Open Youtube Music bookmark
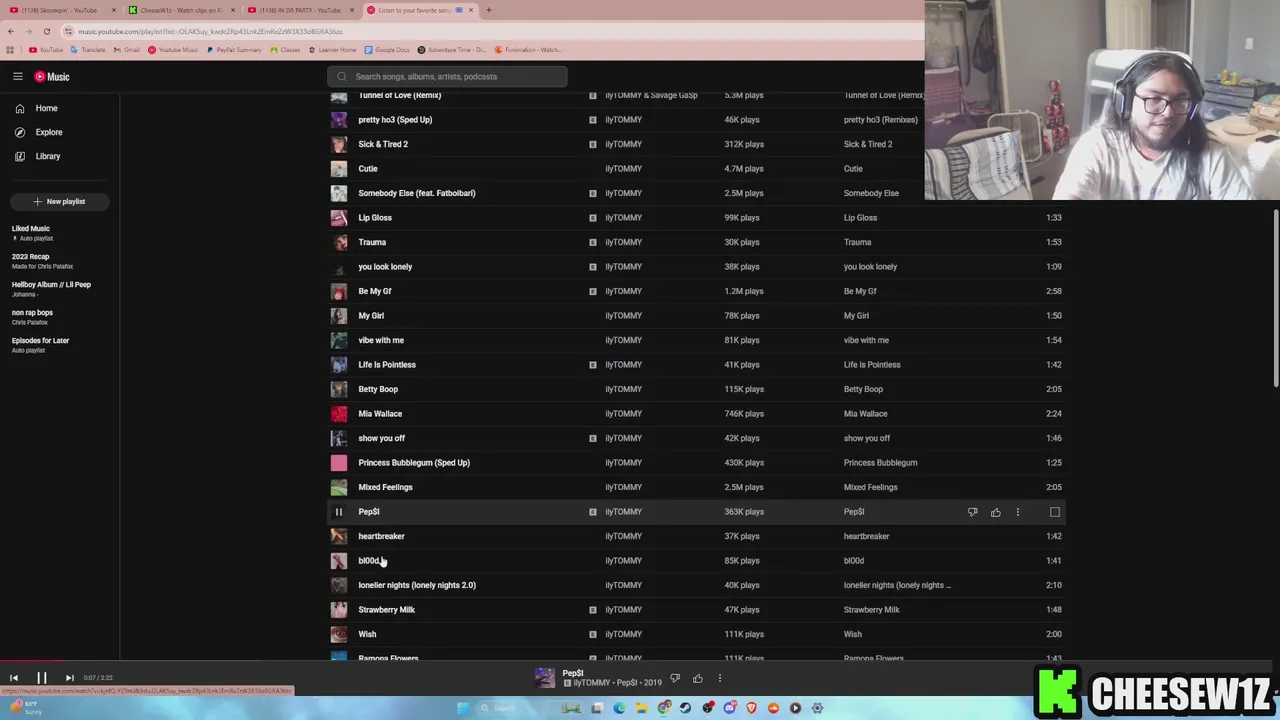 pos(172,50)
